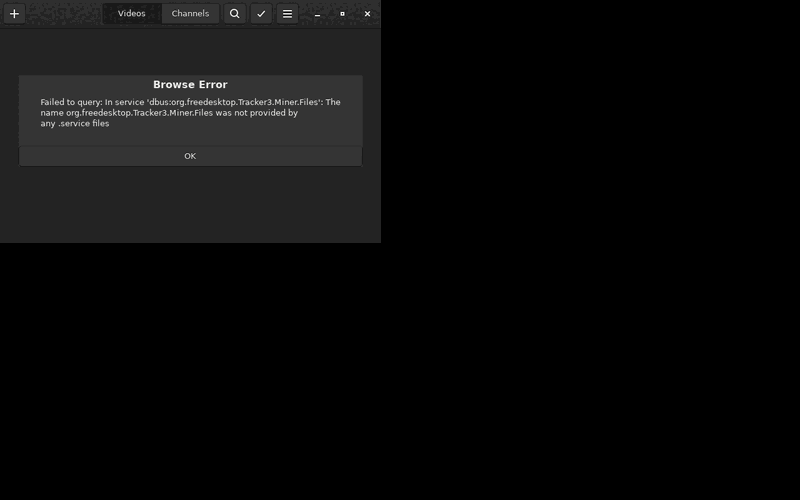
Task: Switch to the Videos tab
Action: [x=132, y=14]
